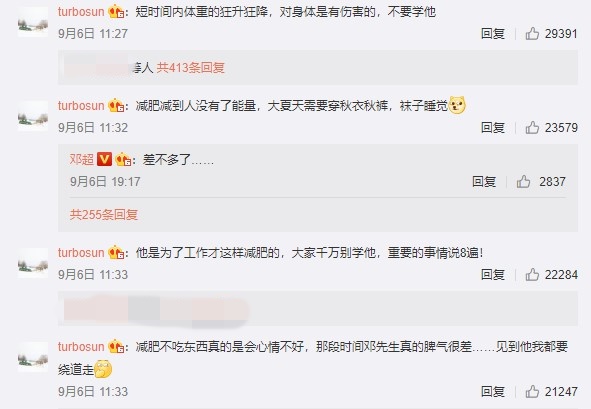Viewport: 591px width, 409px height.
Task: Expand the 共255条回复 replies
Action: (x=104, y=215)
